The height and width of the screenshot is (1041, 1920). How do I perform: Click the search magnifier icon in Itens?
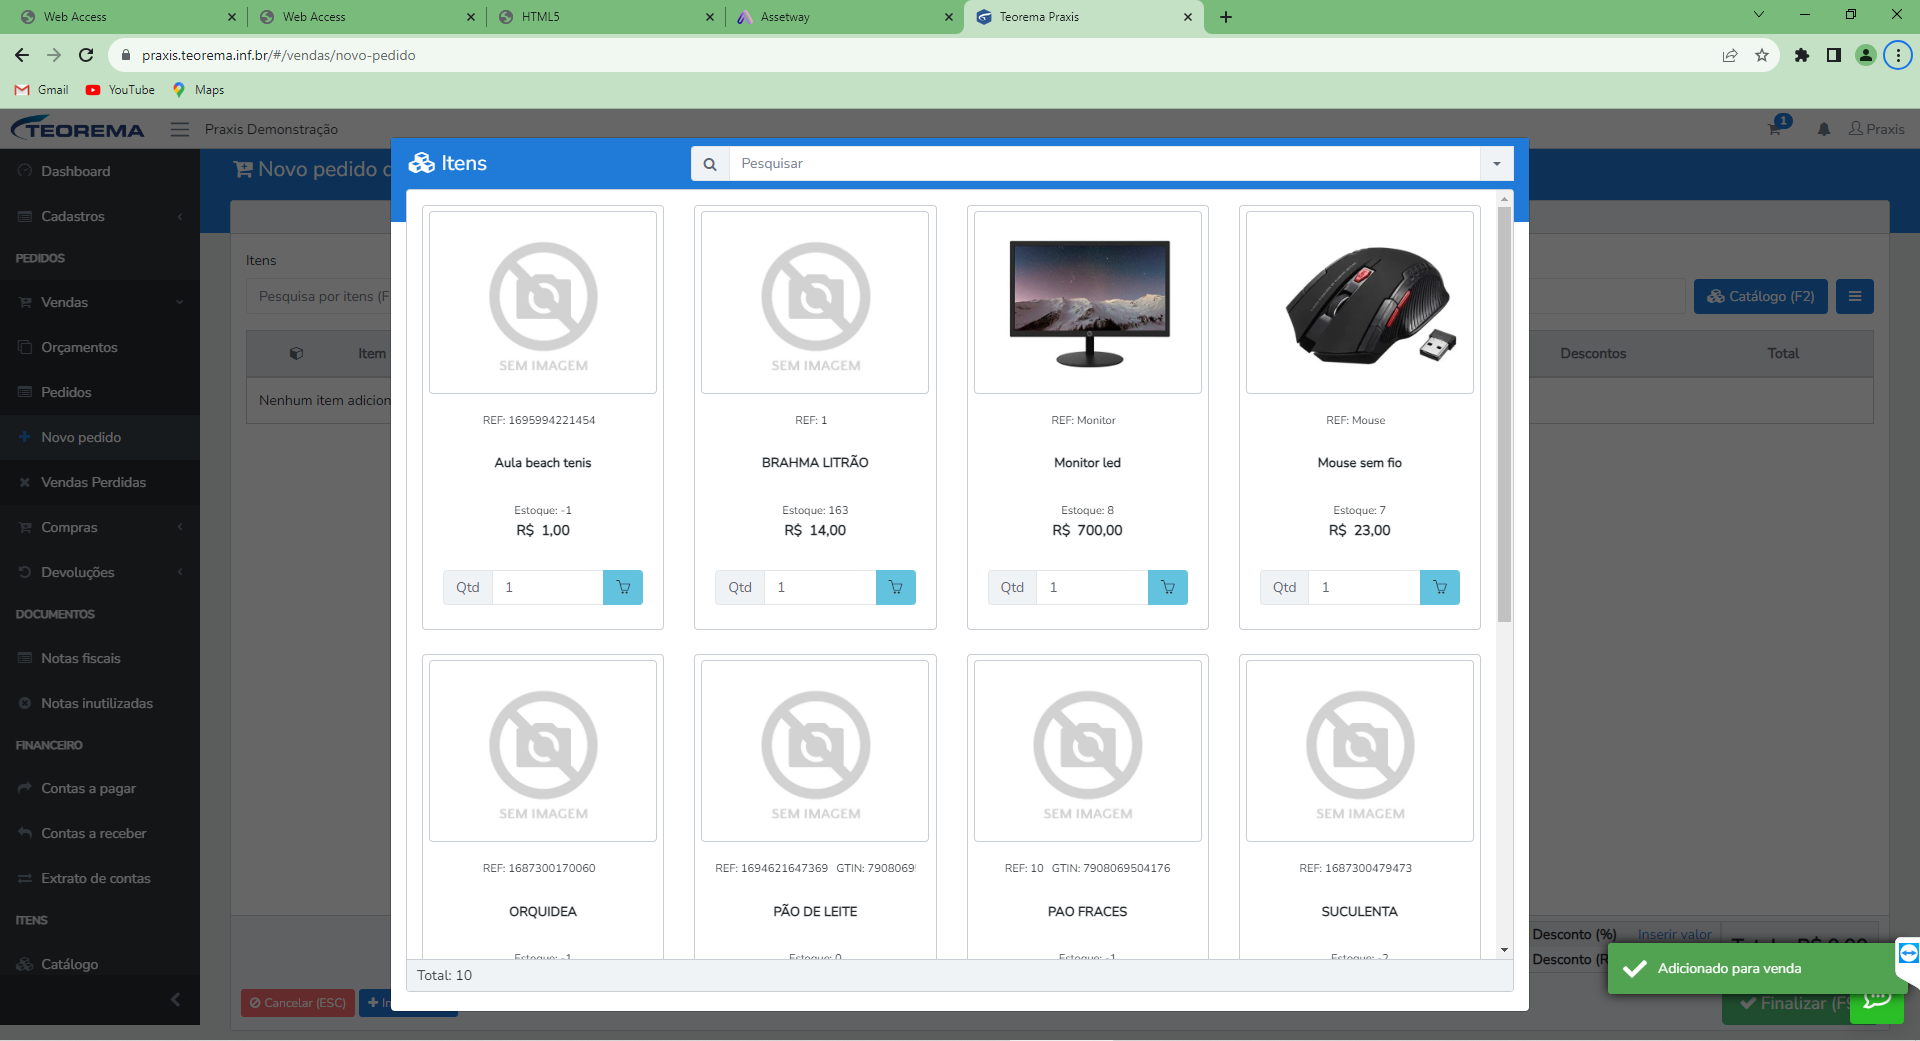(710, 164)
